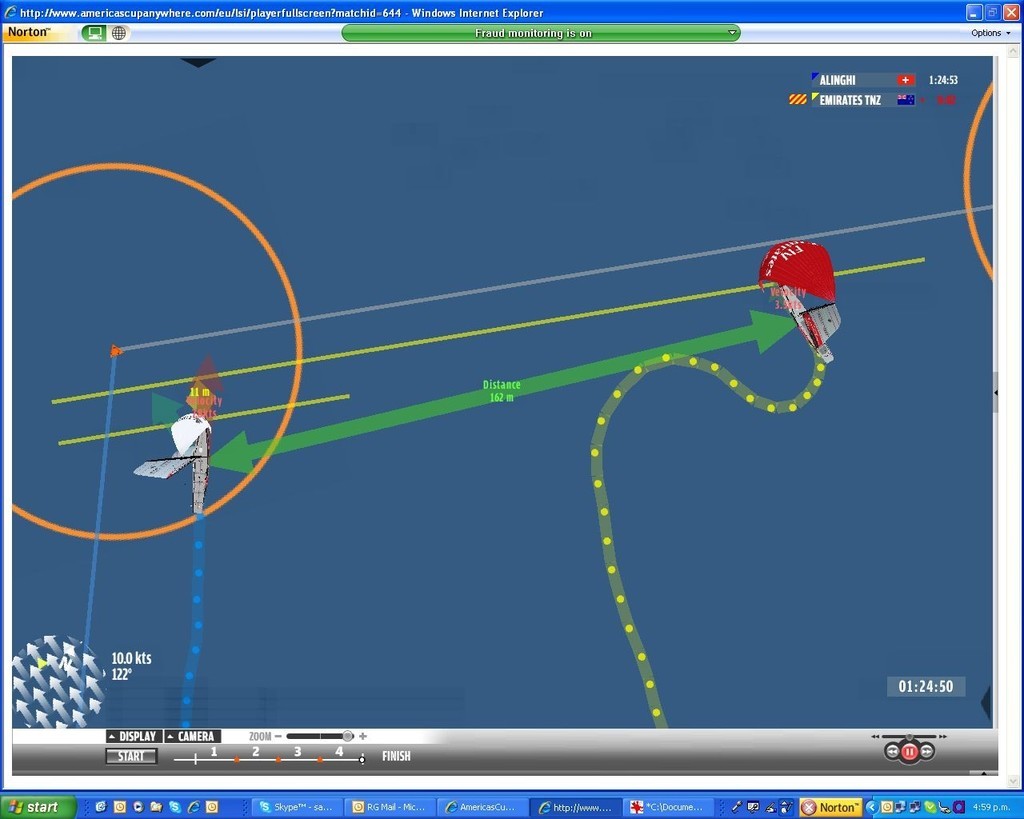Open Norton toolbar Options menu
This screenshot has height=819, width=1024.
point(991,33)
